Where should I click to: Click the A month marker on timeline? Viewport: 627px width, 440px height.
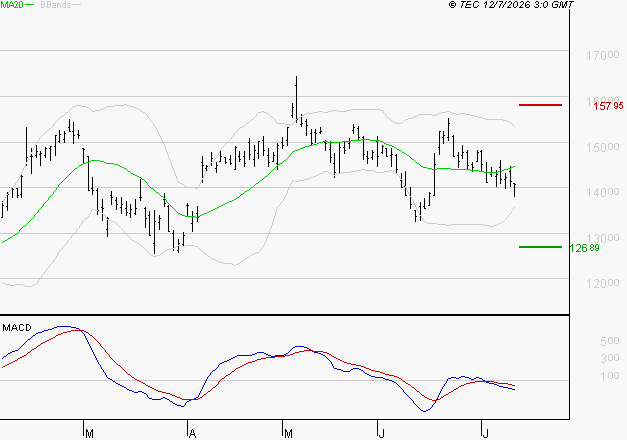pos(192,434)
